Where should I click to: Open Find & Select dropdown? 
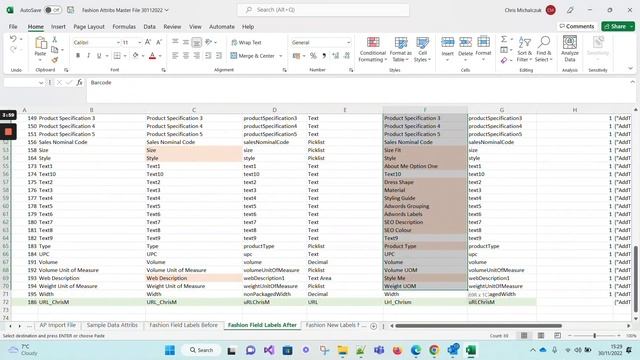(544, 49)
